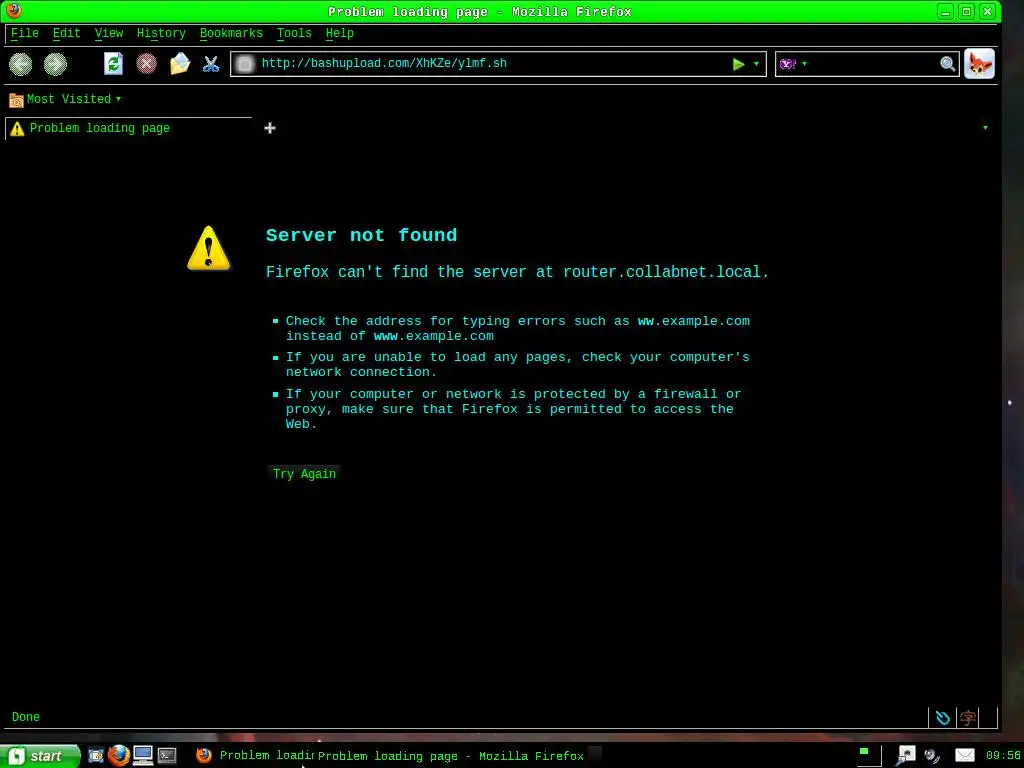Click the blue status bar add-on icon
The height and width of the screenshot is (768, 1024).
point(942,718)
